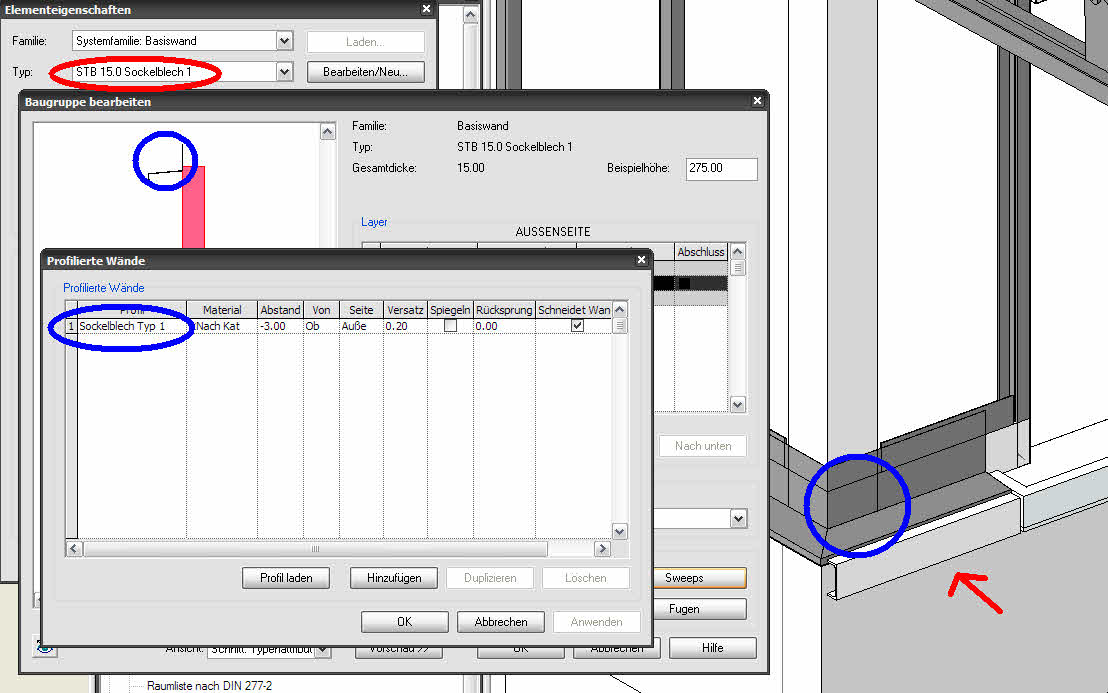Click the Hinzufügen button
The width and height of the screenshot is (1108, 693).
[x=394, y=578]
